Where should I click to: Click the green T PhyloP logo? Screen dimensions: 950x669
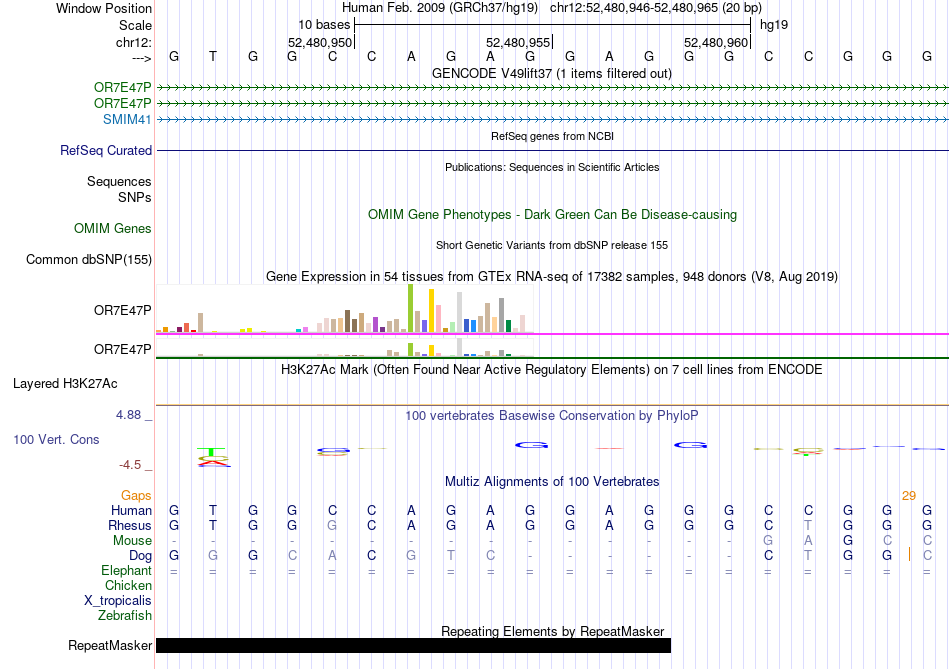point(211,452)
